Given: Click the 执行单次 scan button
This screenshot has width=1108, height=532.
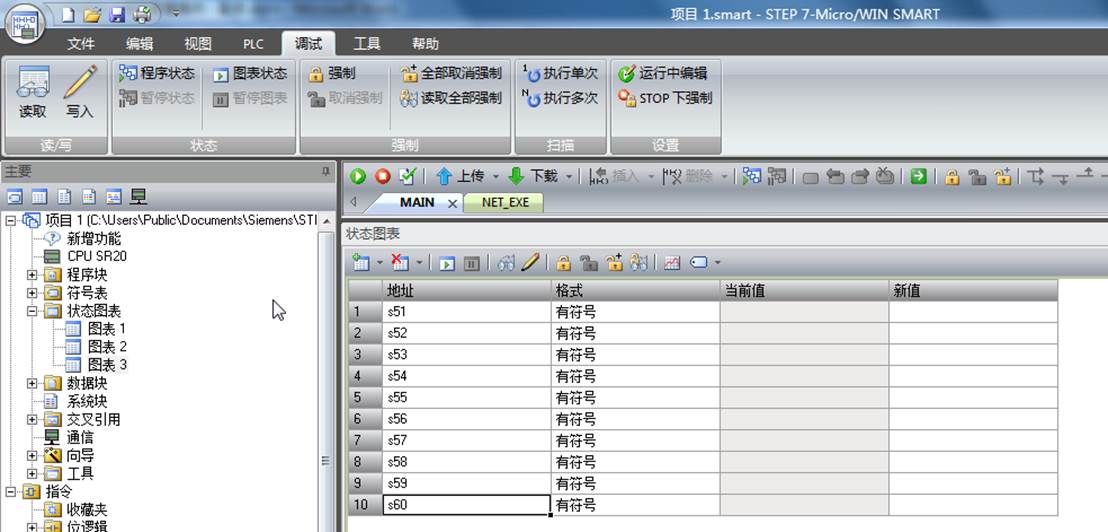Looking at the screenshot, I should coord(560,73).
